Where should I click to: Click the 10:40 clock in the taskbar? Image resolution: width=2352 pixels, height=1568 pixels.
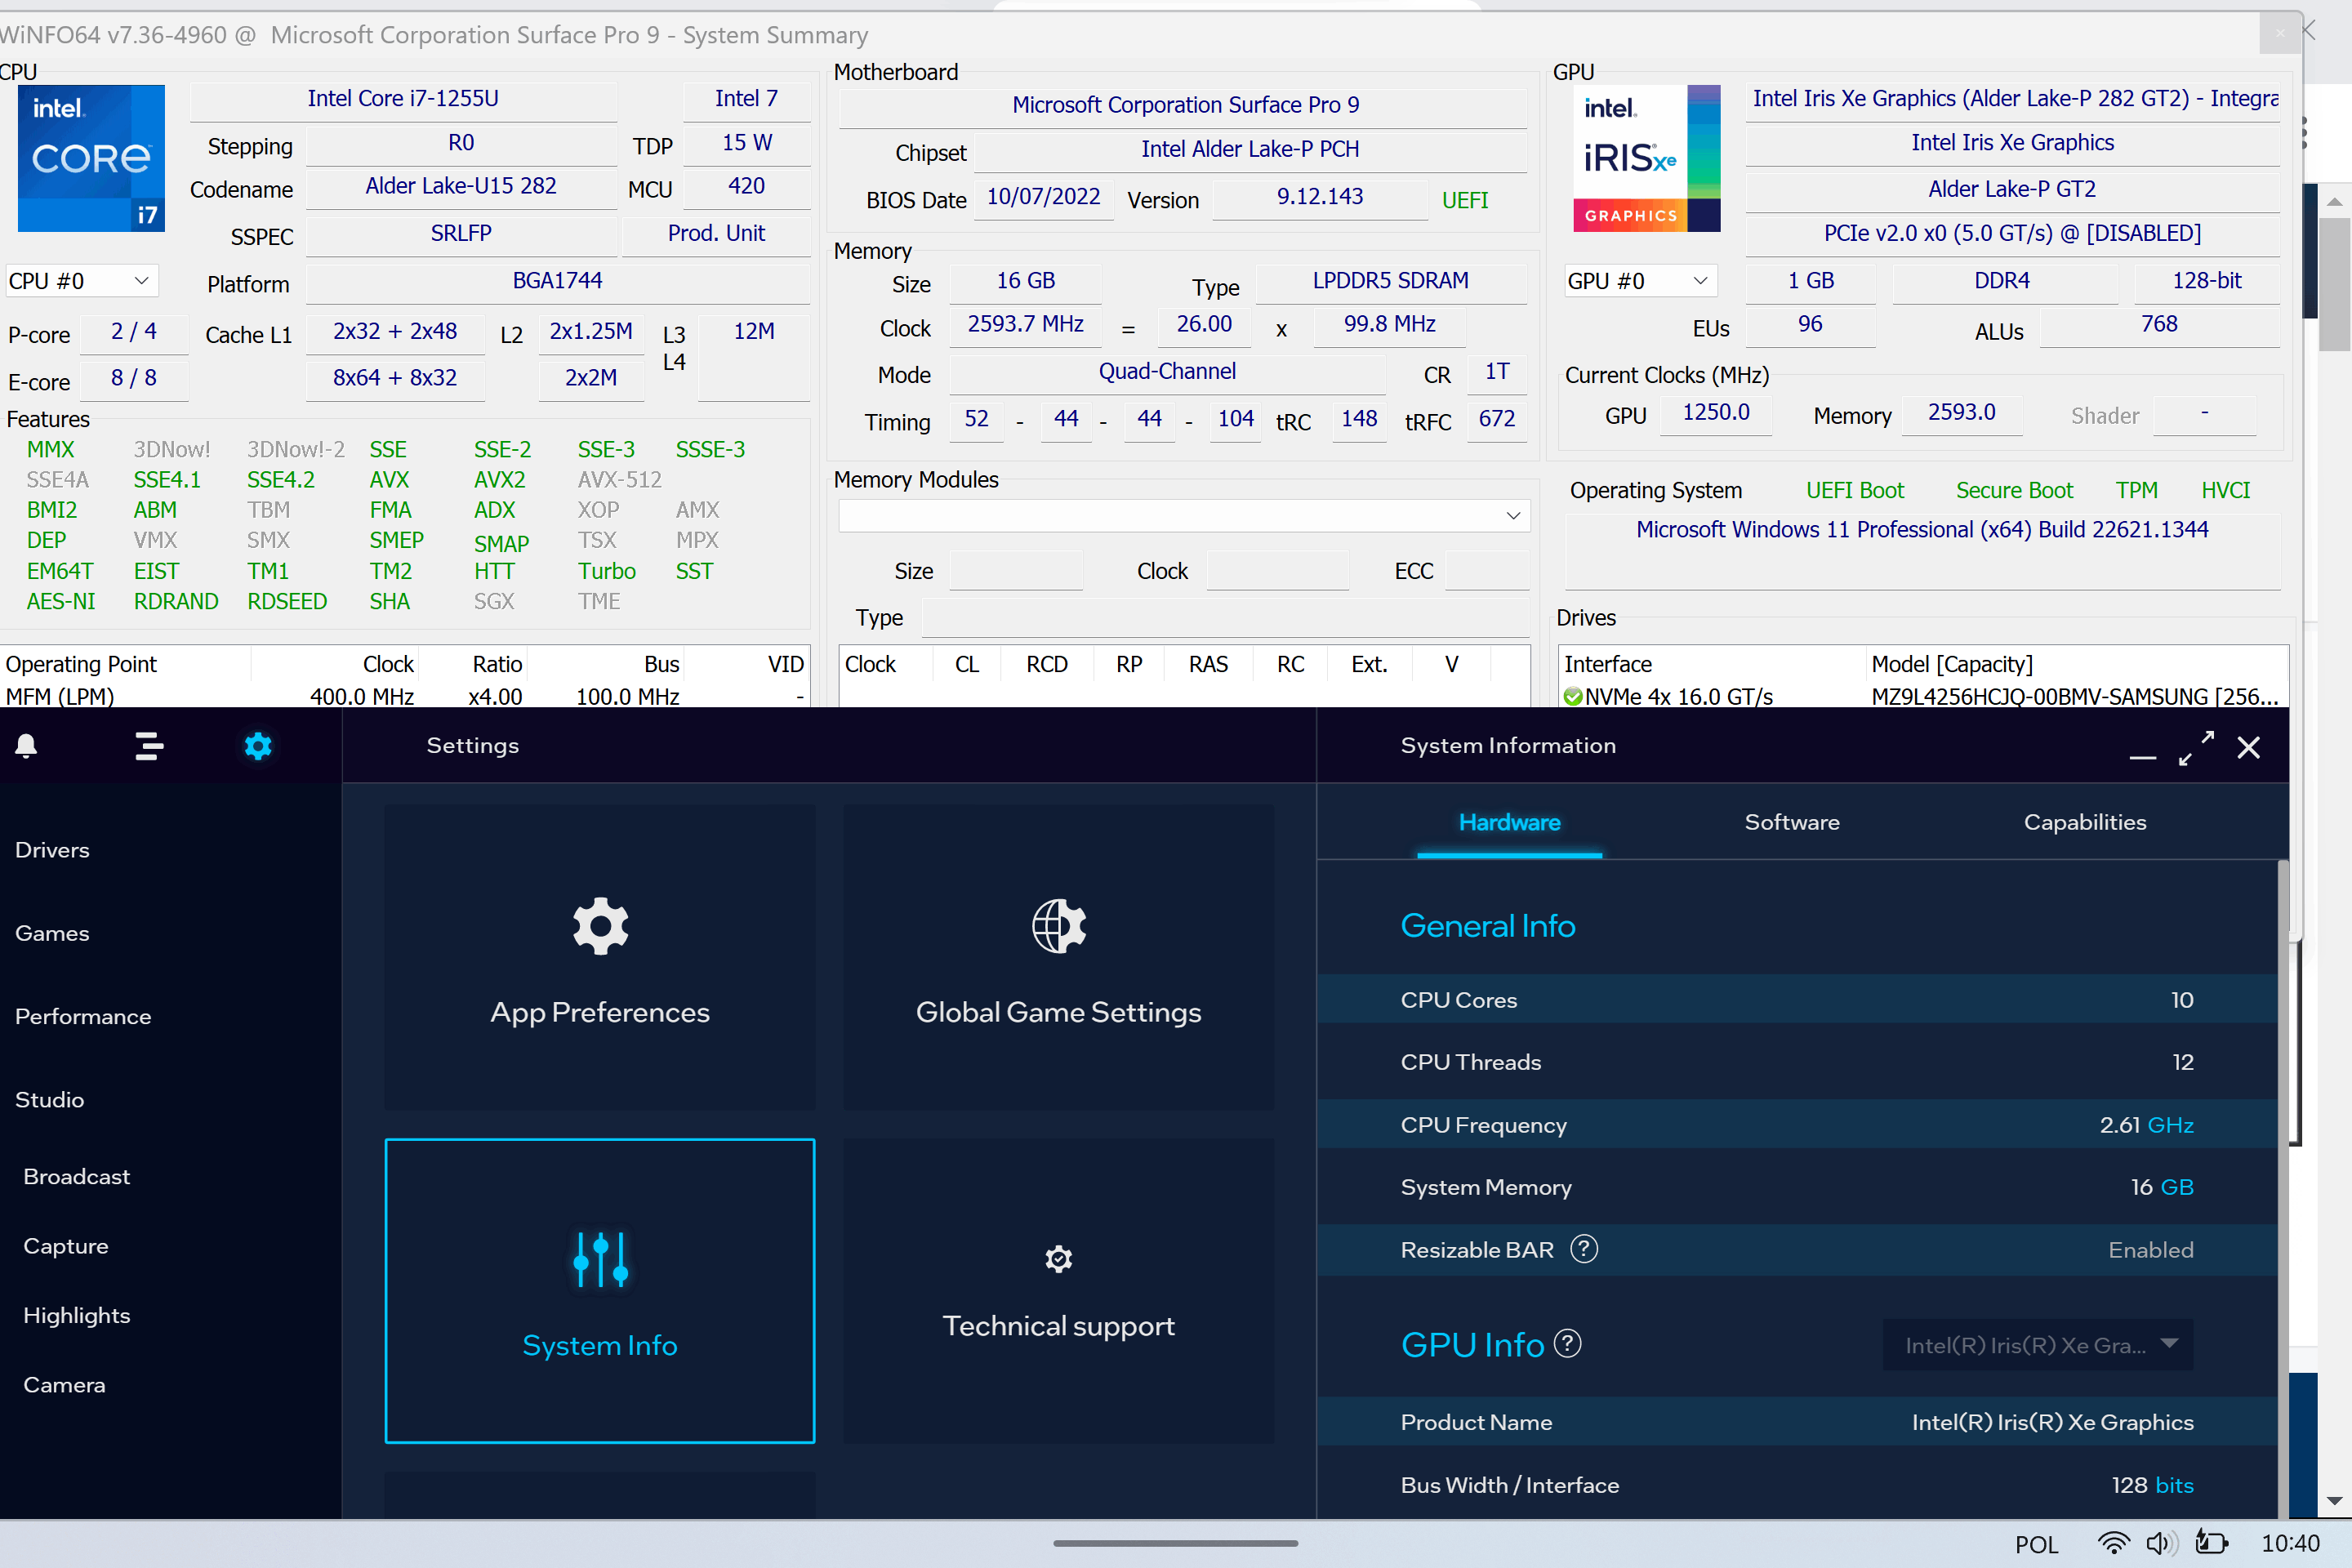tap(2290, 1543)
